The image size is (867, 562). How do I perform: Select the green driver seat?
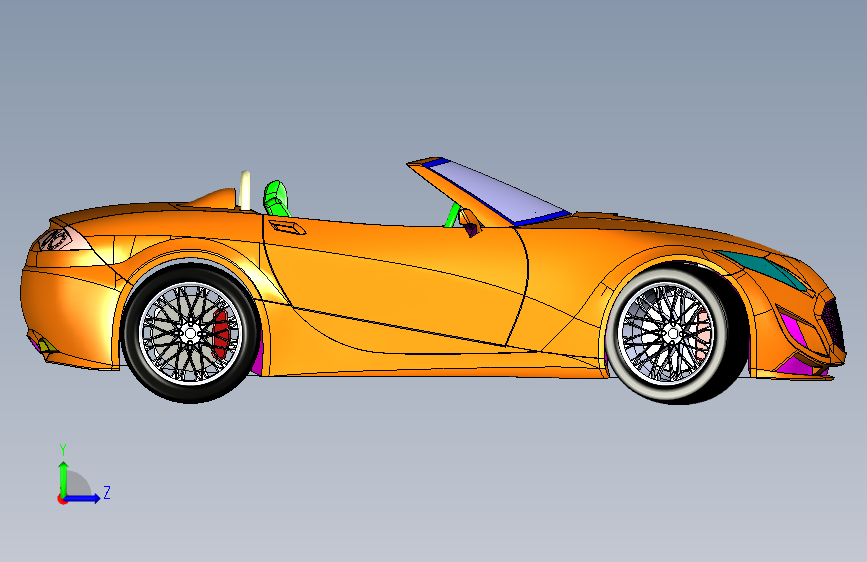point(276,198)
